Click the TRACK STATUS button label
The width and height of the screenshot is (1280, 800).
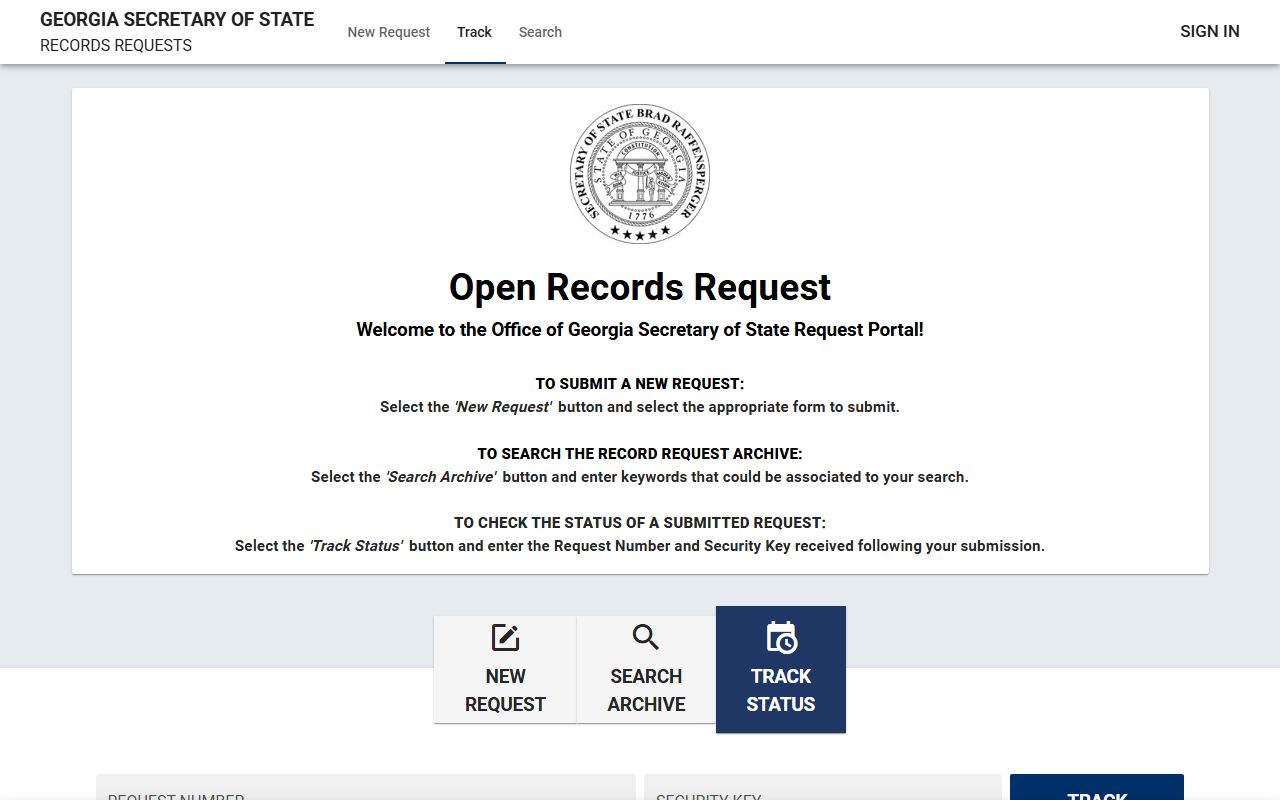coord(781,690)
